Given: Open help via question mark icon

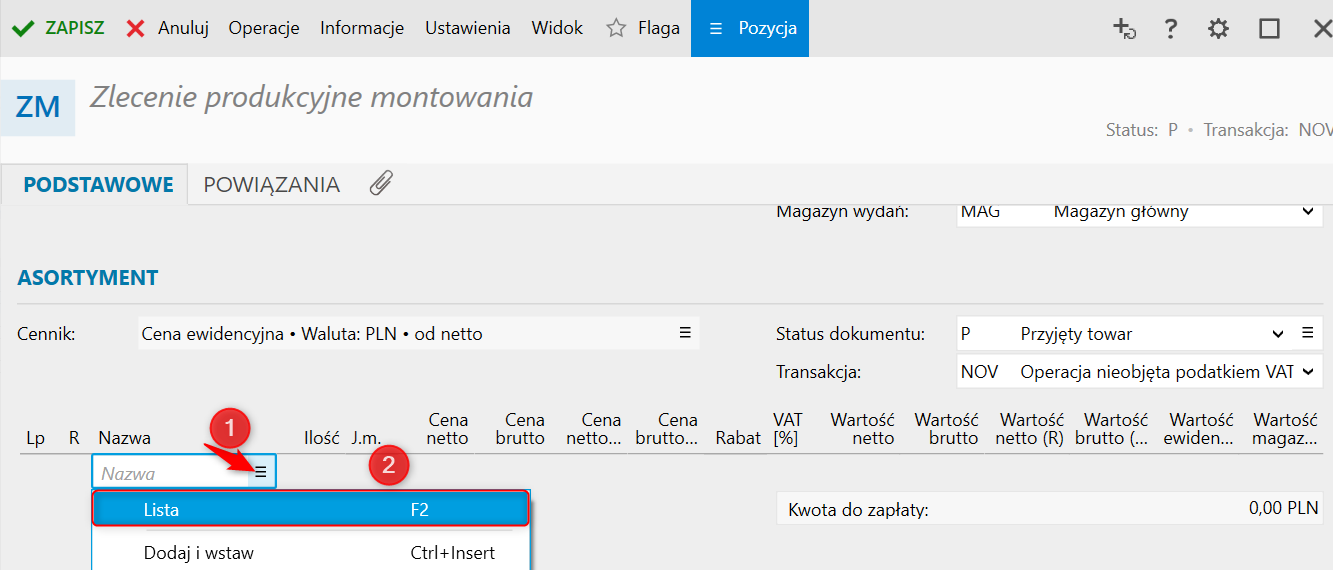Looking at the screenshot, I should [x=1171, y=28].
